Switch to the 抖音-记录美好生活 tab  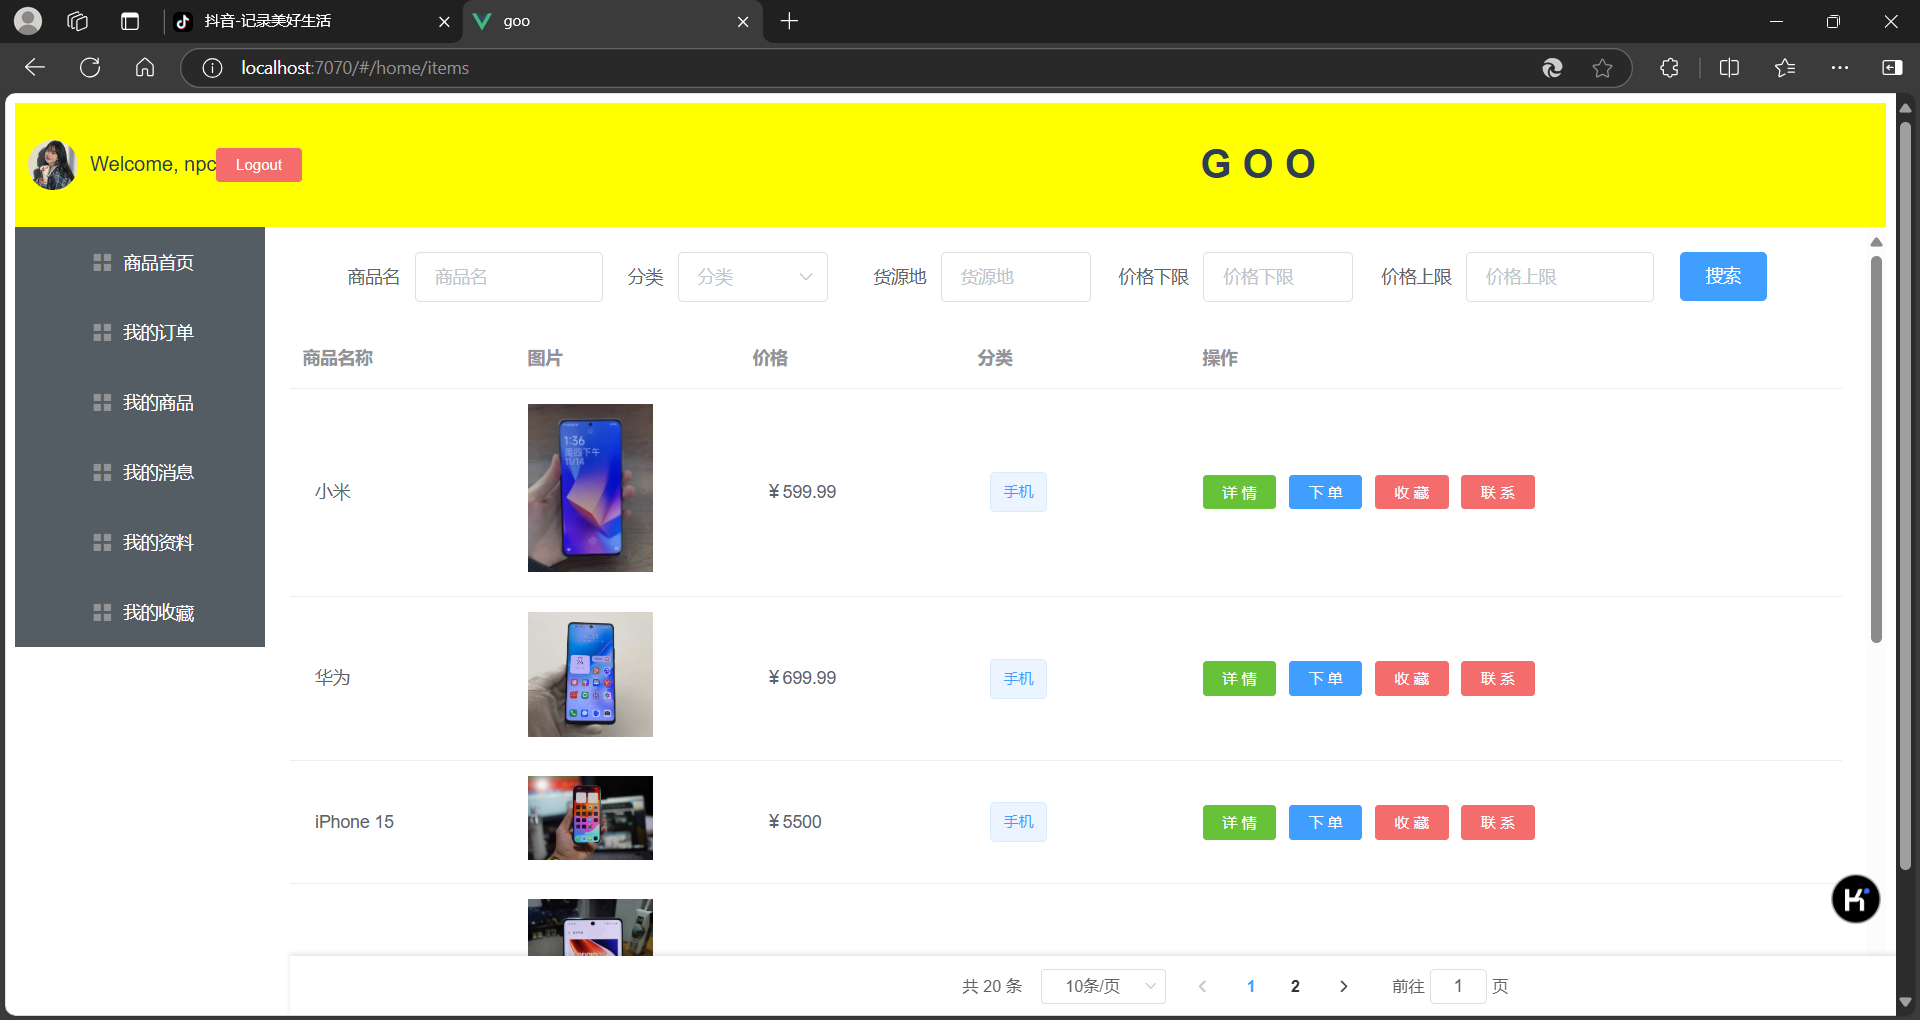click(313, 21)
